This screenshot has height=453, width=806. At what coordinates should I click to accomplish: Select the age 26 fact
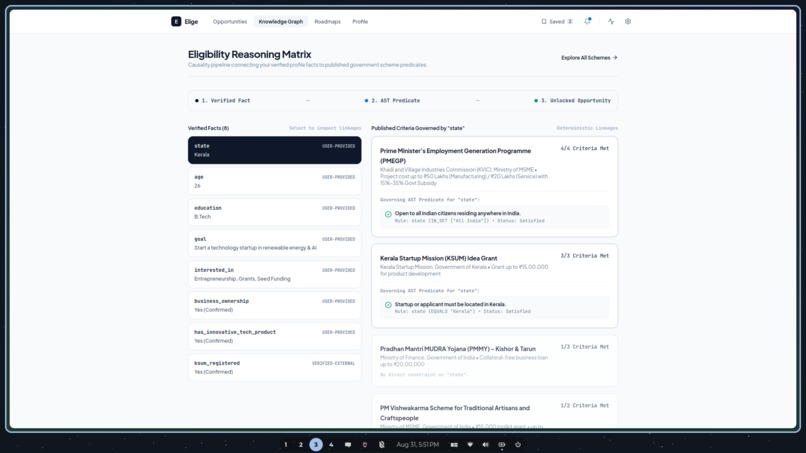pos(274,181)
